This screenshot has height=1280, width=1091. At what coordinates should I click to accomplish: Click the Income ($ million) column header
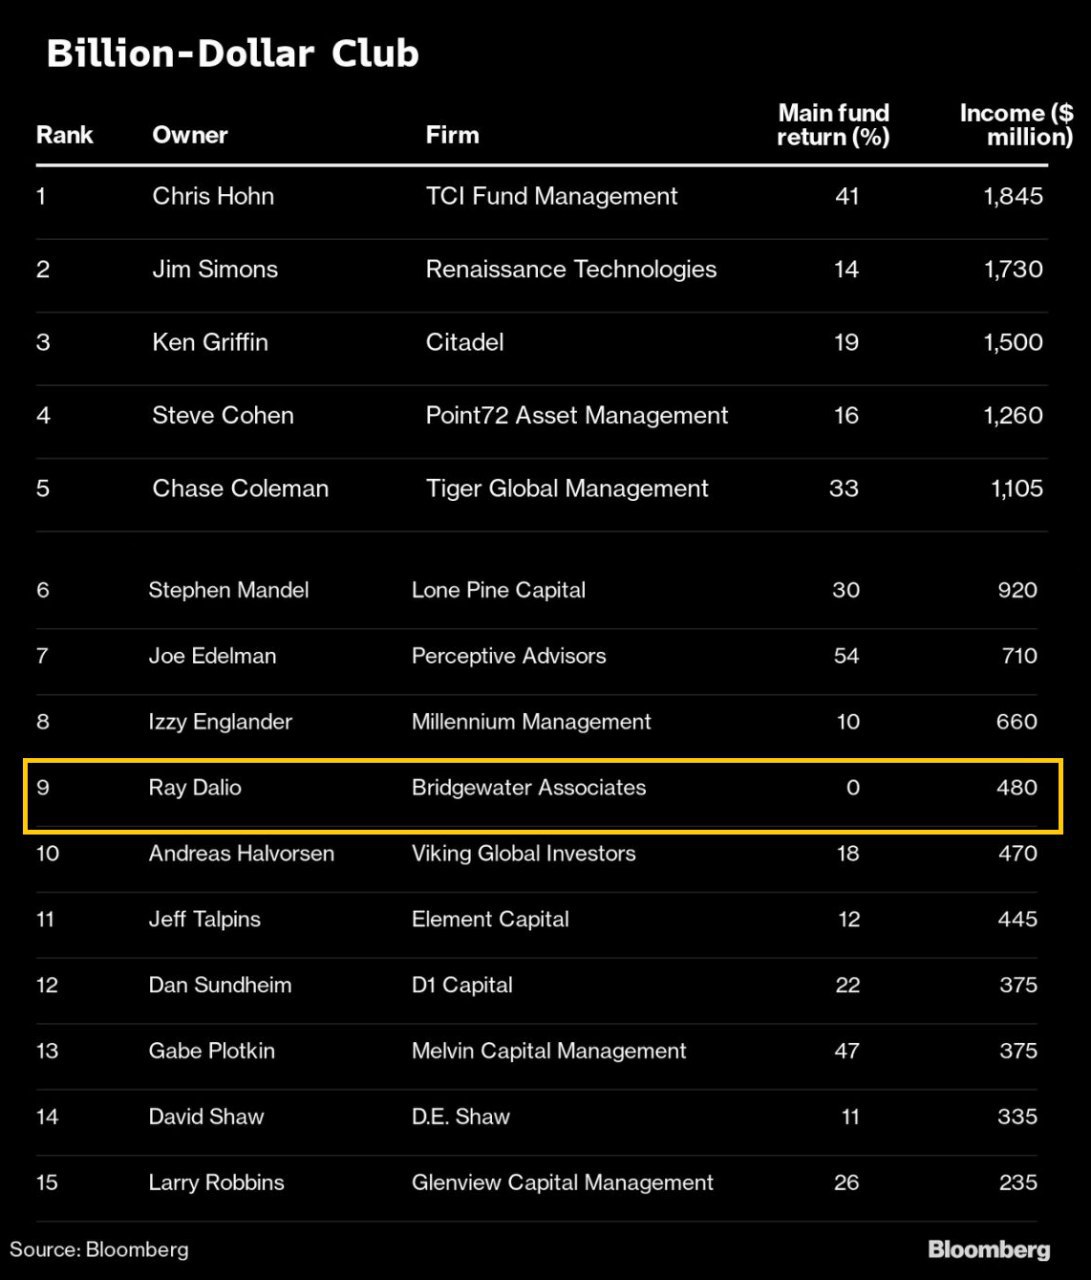tap(1016, 125)
